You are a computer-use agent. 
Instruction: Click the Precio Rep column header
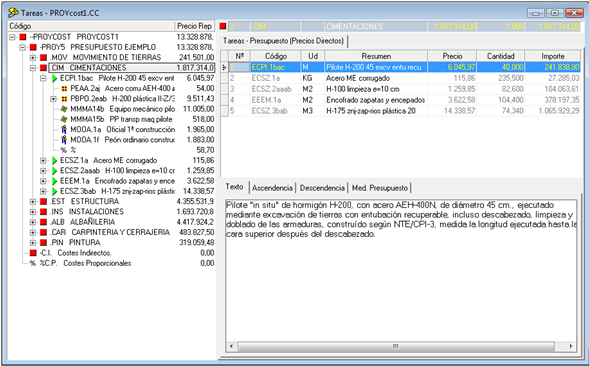195,26
